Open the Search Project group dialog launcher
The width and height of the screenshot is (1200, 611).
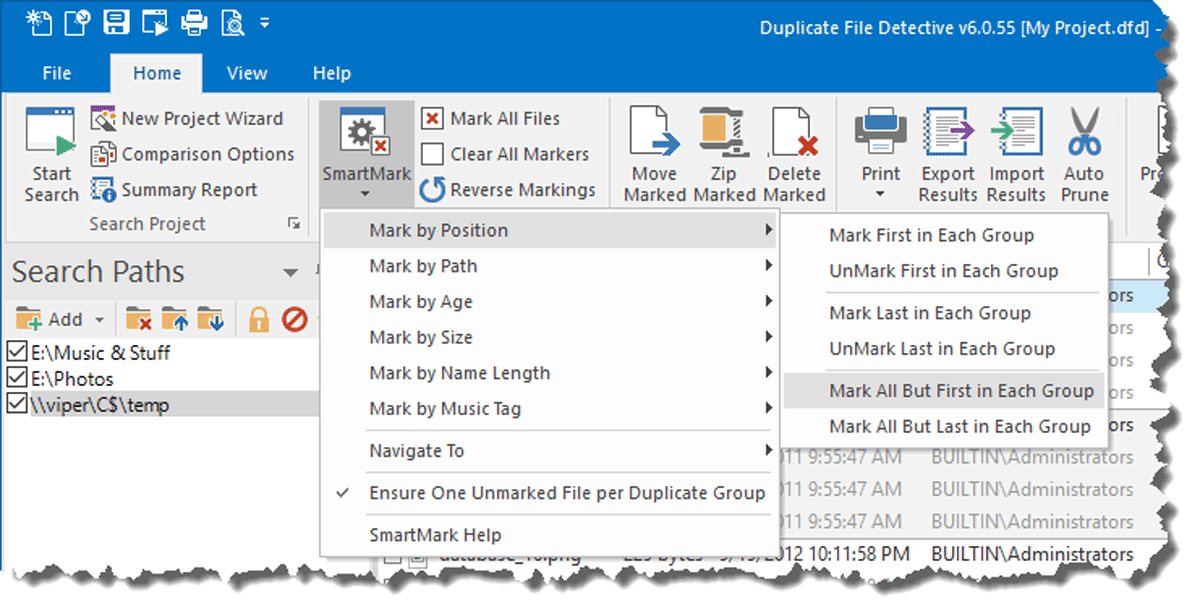click(294, 224)
